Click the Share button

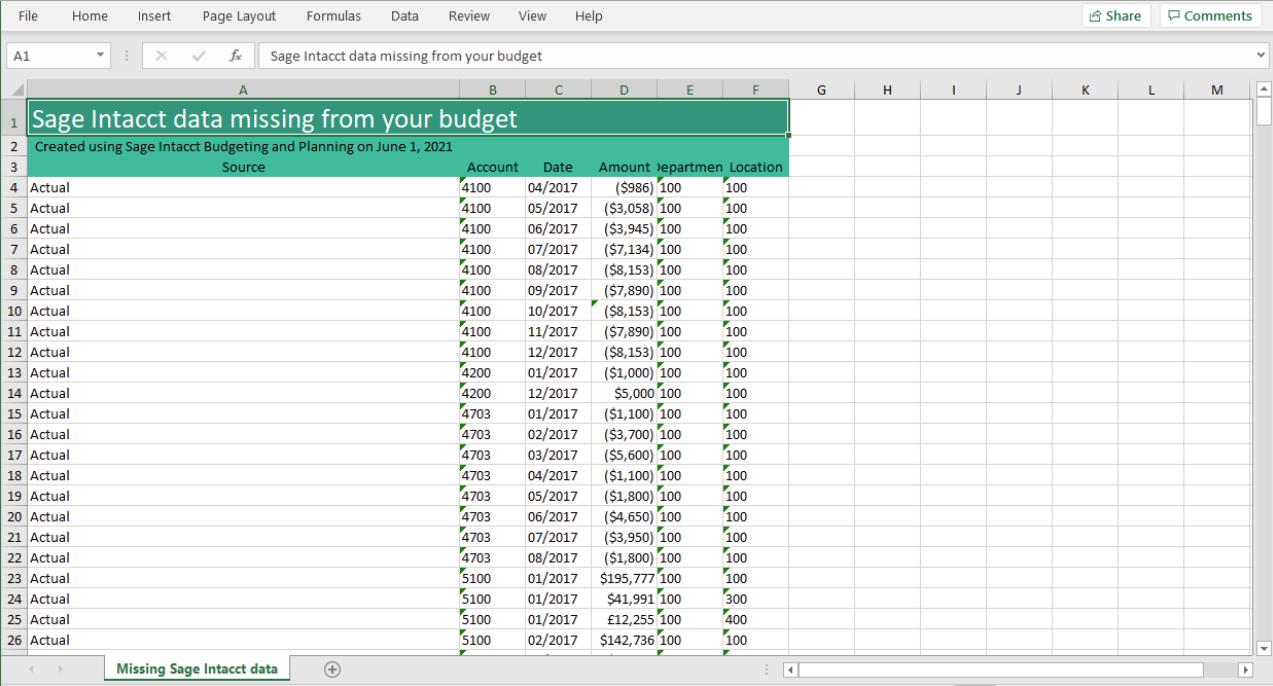[1116, 16]
